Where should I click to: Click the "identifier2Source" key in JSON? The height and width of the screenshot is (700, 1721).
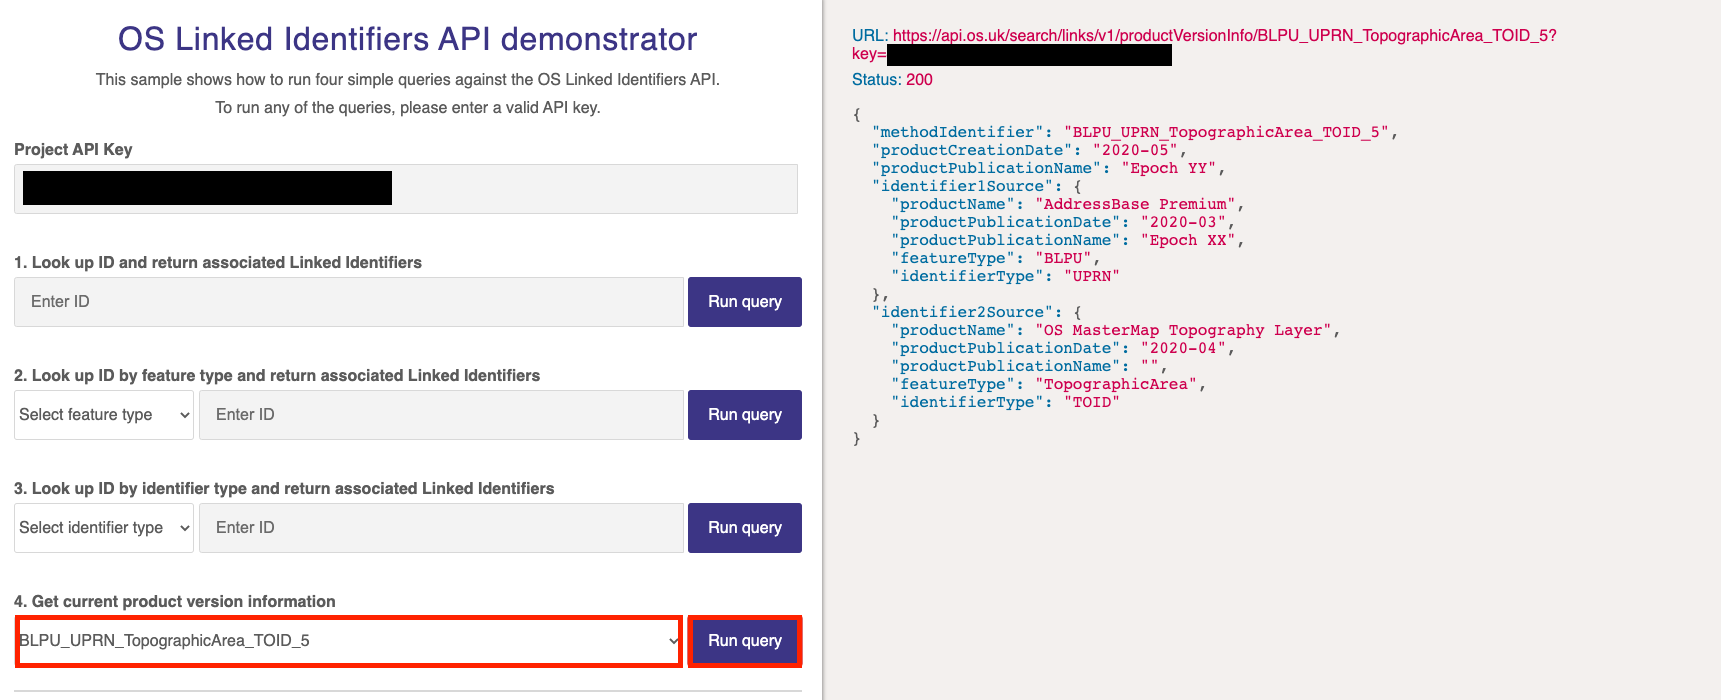[x=962, y=312]
